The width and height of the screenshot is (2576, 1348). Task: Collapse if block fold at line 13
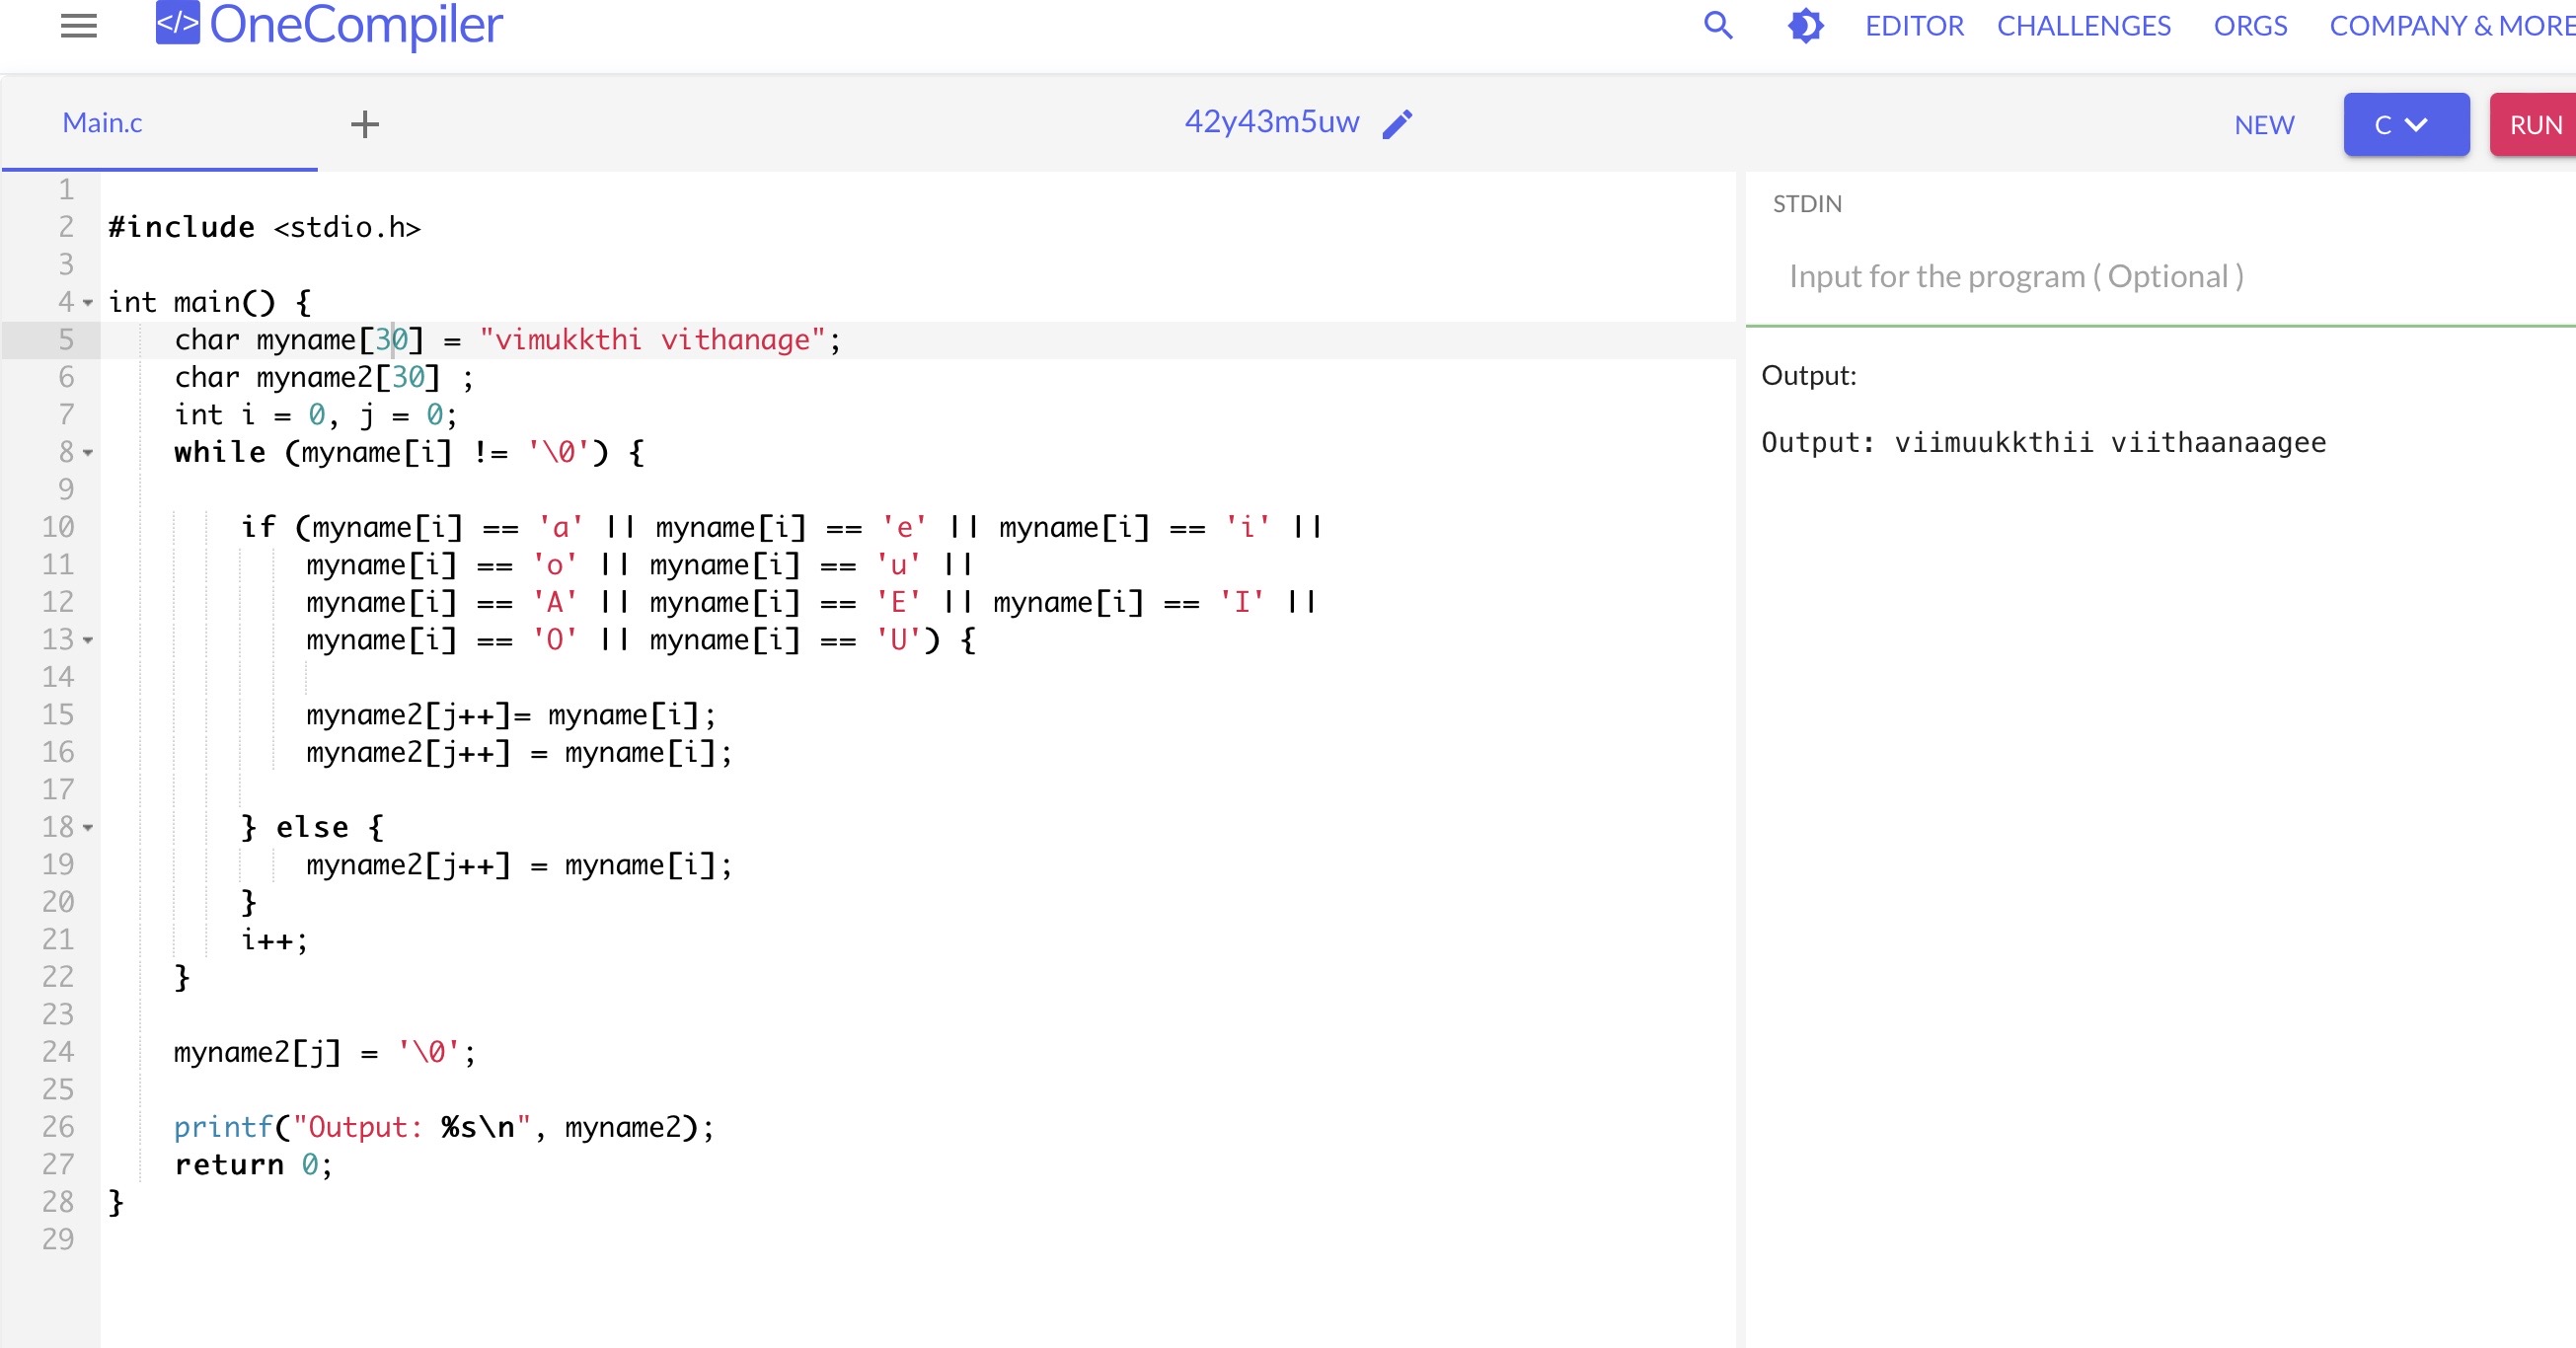[x=88, y=640]
